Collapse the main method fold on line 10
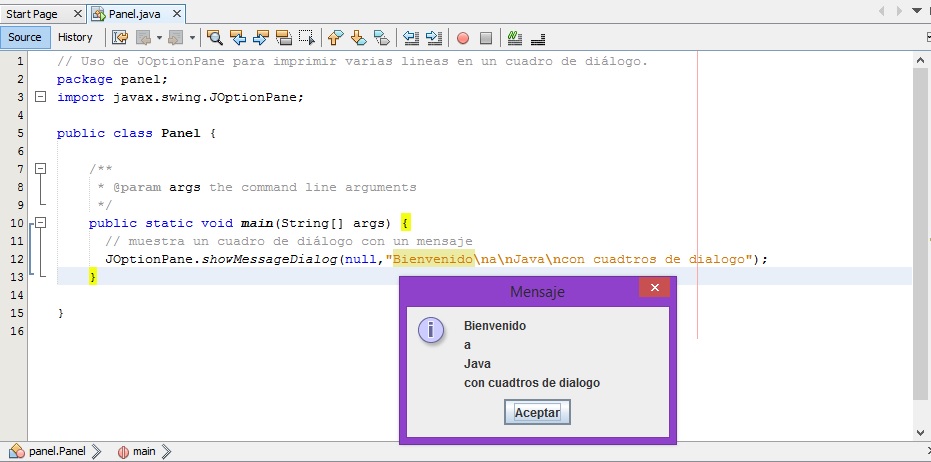 click(x=40, y=223)
